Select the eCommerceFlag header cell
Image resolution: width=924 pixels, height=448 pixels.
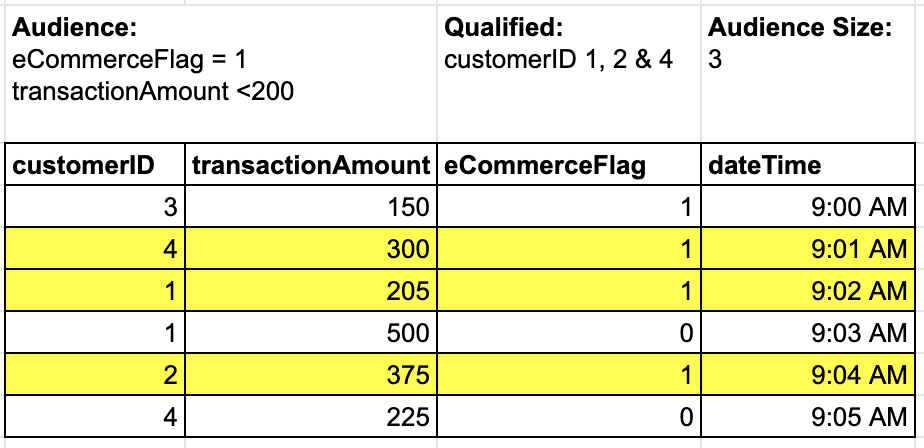coord(569,165)
